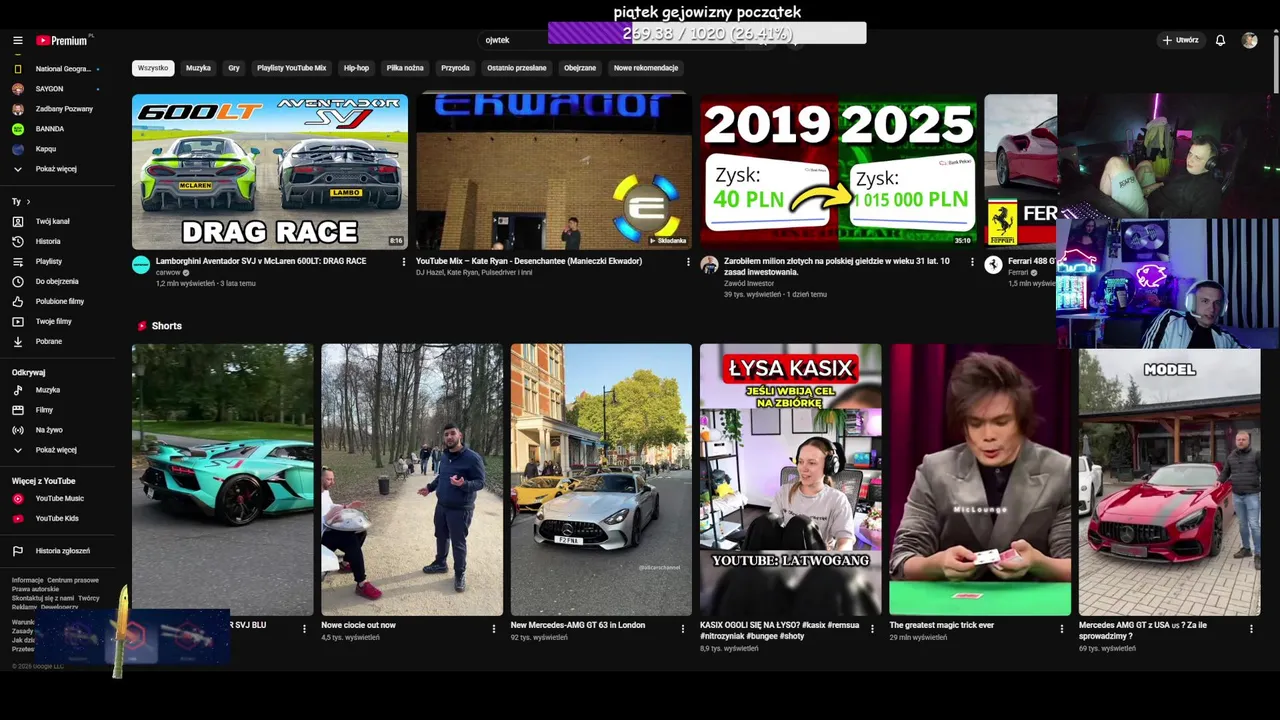This screenshot has height=720, width=1280.
Task: Expand subscriptions with Pokaż więcej
Action: pyautogui.click(x=57, y=169)
